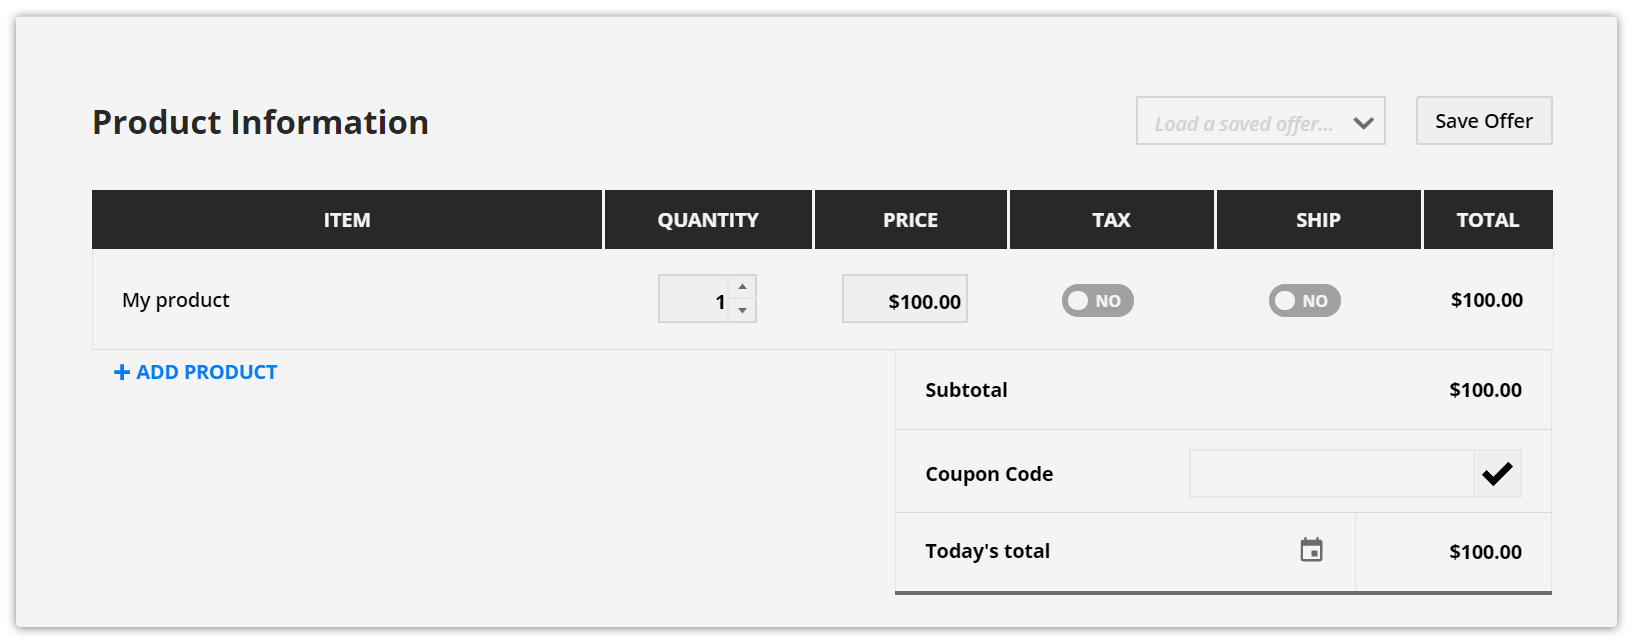Toggle the Ship switch for My product
This screenshot has height=643, width=1633.
(x=1304, y=301)
